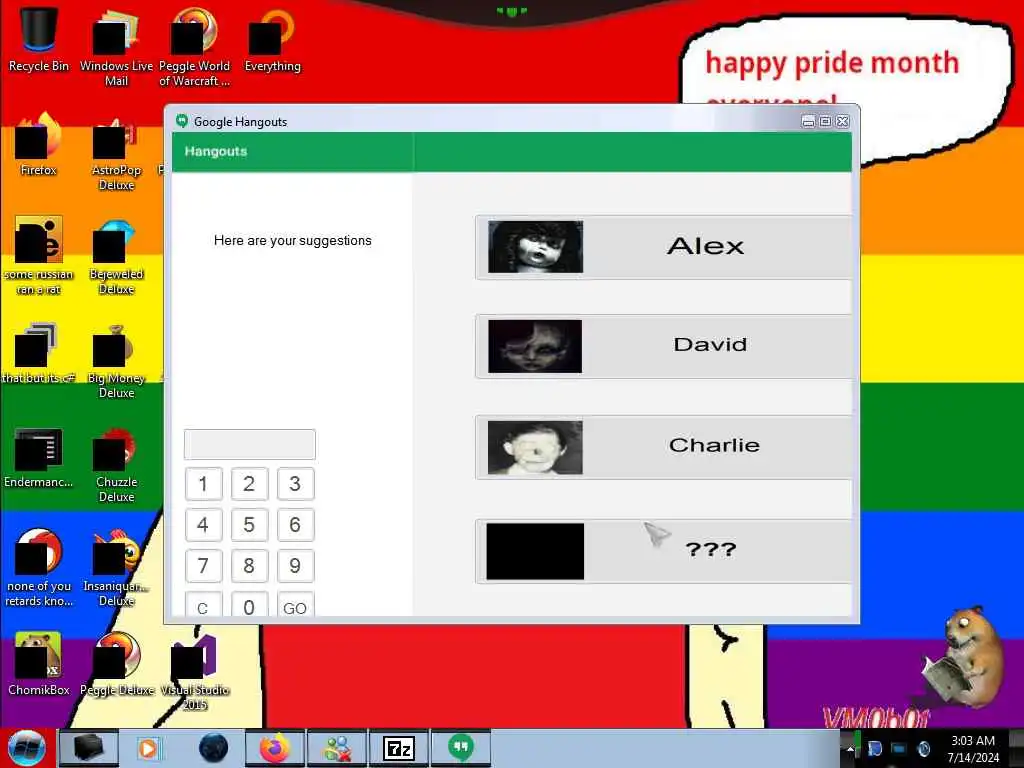Click Alex's doll profile picture
Screen dimensions: 1024x768
point(536,247)
